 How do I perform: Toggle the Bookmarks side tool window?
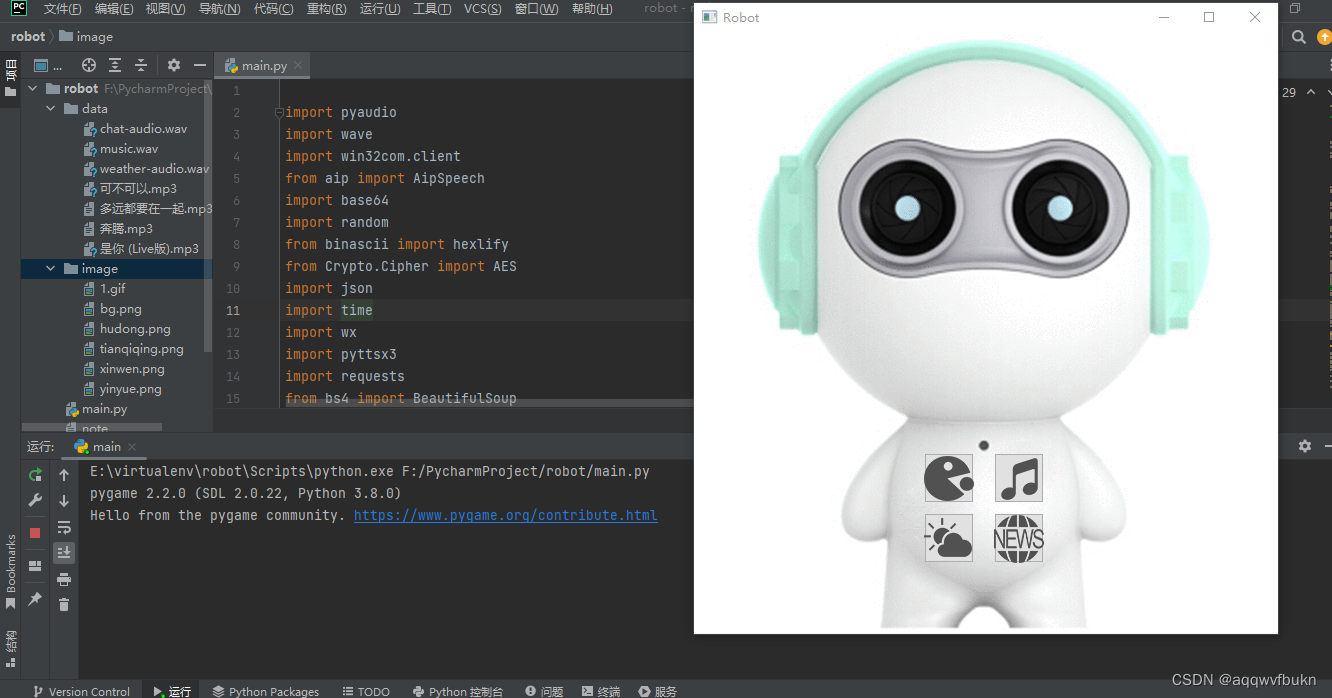11,571
